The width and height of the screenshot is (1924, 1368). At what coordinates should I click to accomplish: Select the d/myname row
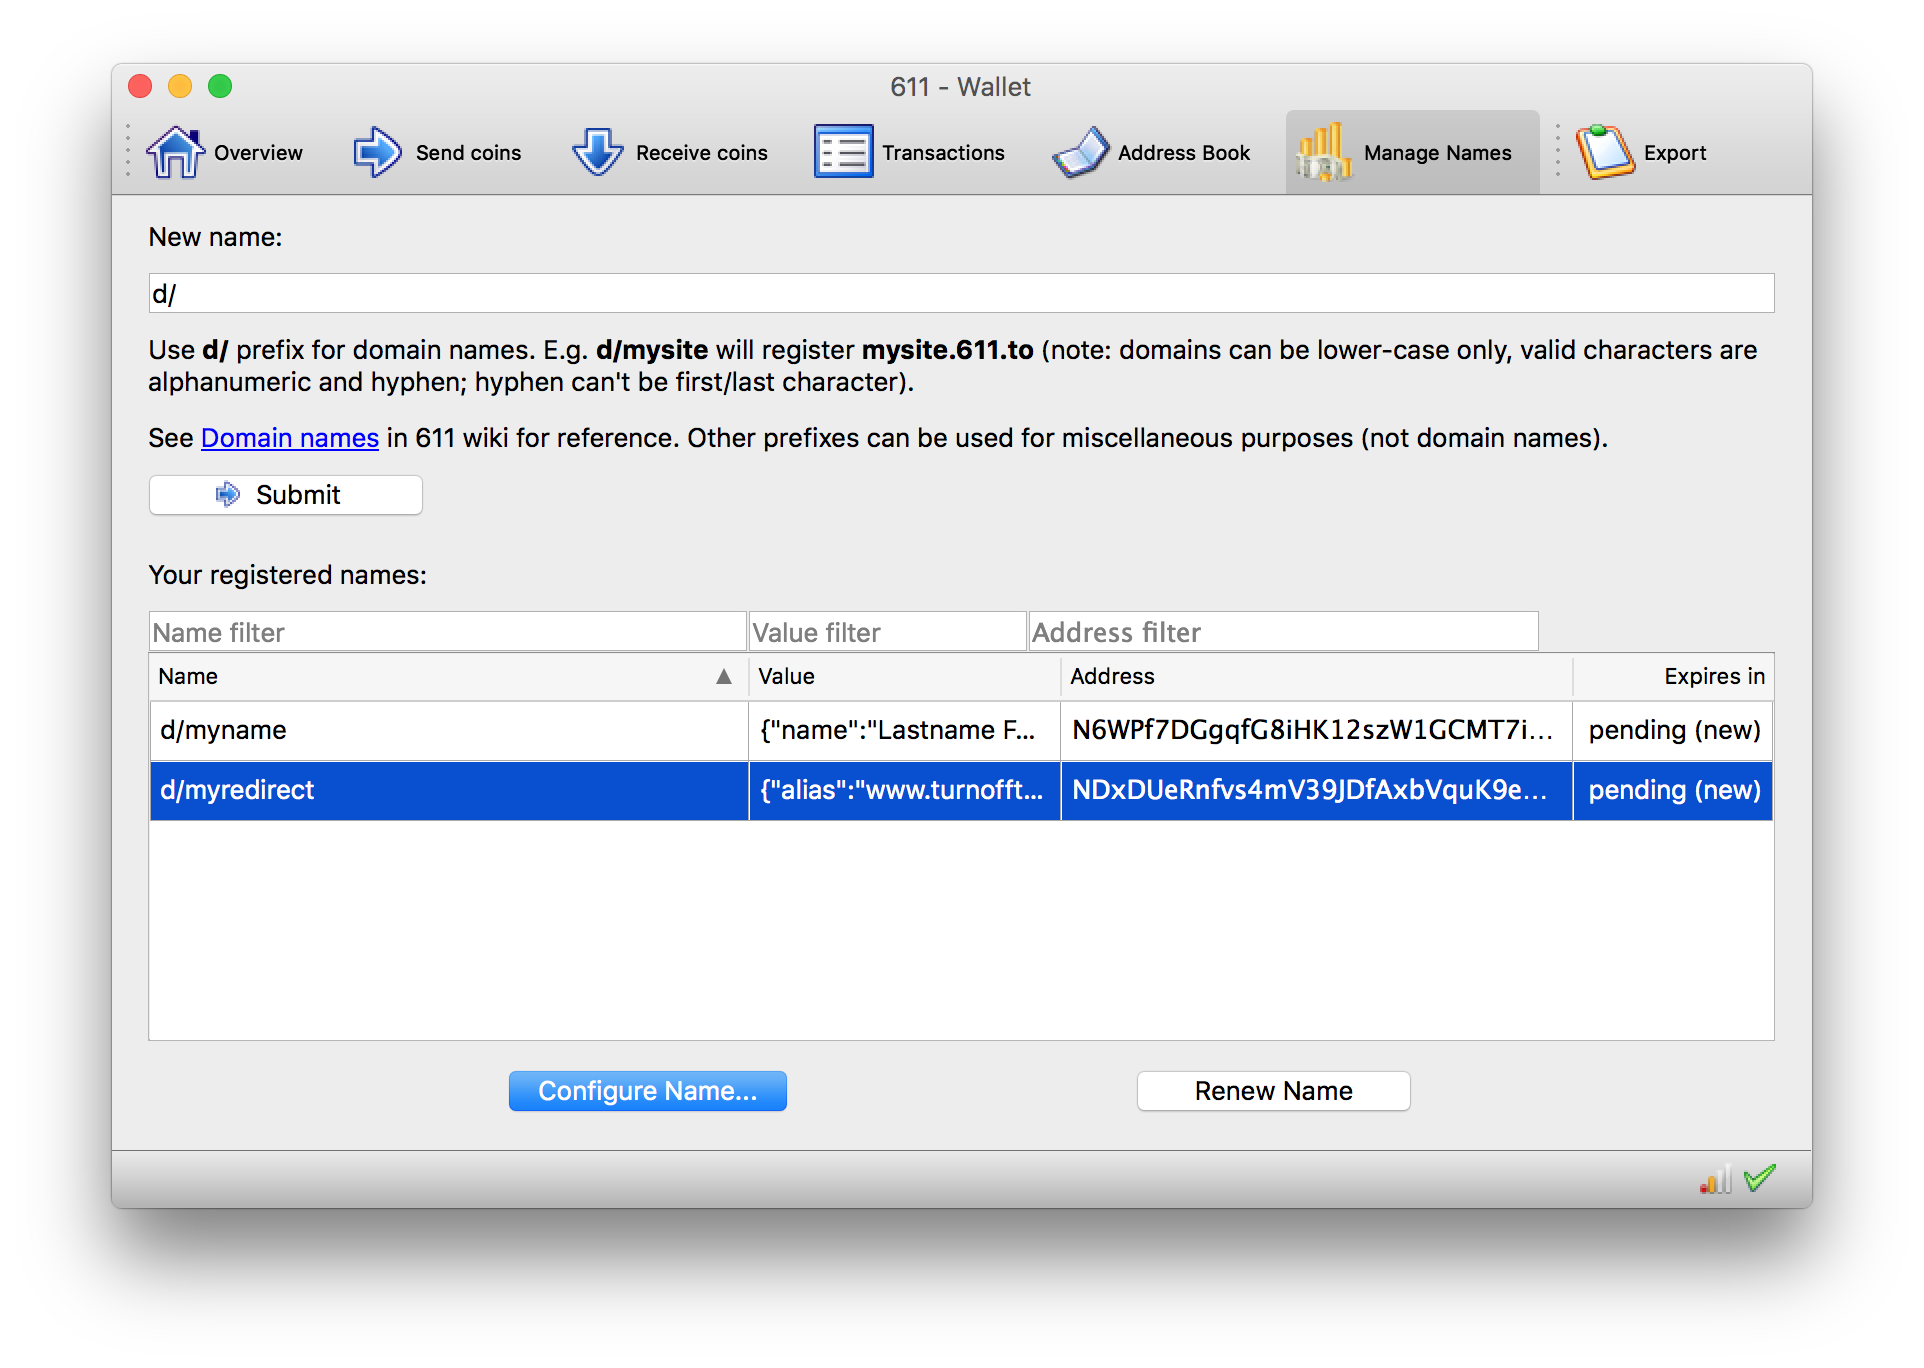(448, 731)
